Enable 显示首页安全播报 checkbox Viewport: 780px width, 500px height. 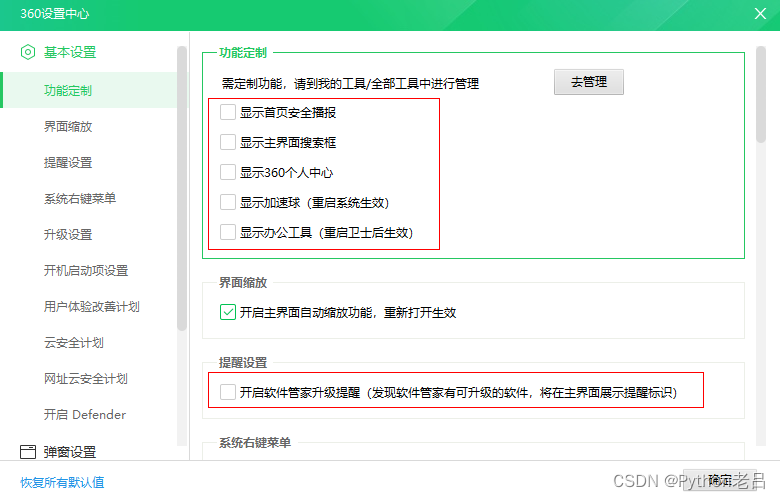pos(228,112)
